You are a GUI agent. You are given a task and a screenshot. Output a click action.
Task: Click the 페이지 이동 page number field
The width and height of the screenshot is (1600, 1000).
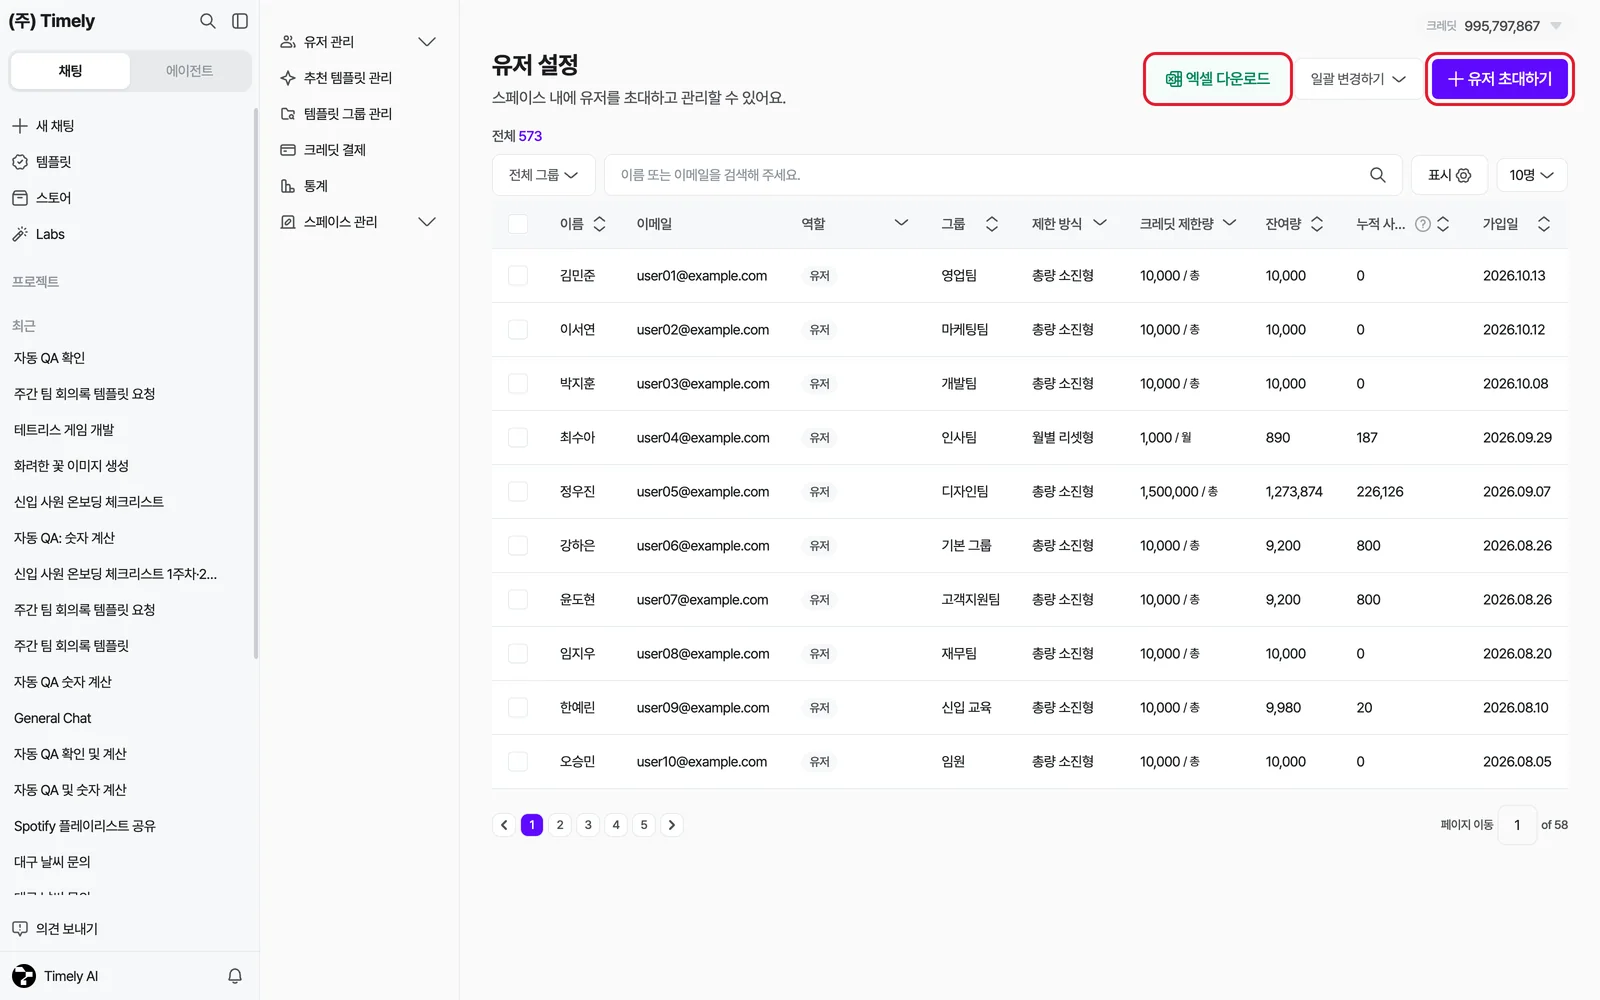point(1517,825)
